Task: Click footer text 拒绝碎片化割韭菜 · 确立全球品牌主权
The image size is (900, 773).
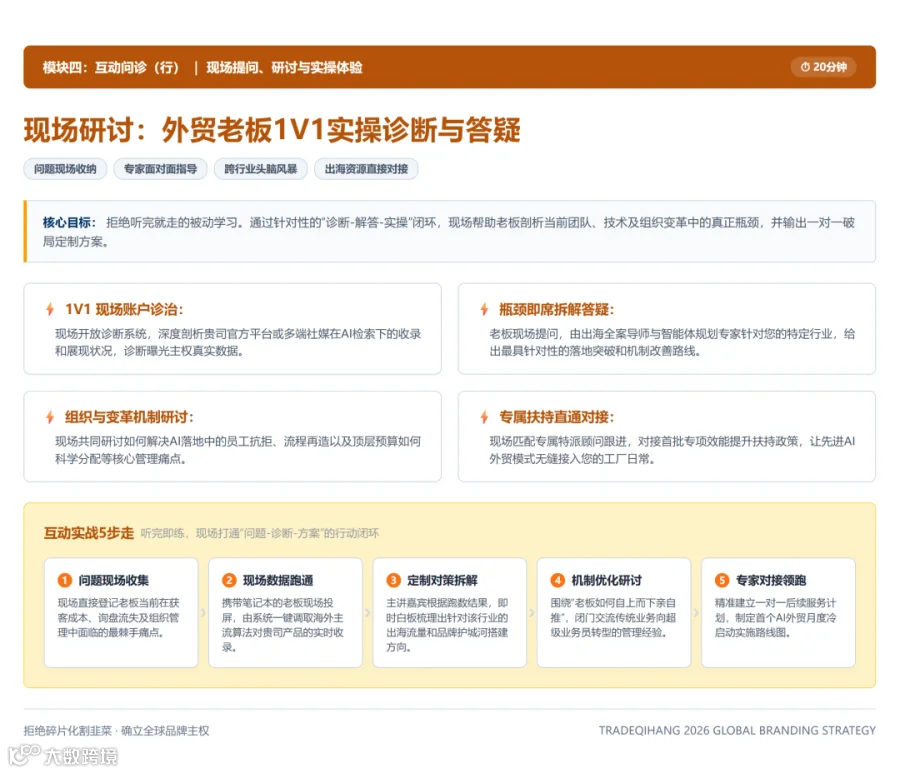Action: click(x=117, y=731)
